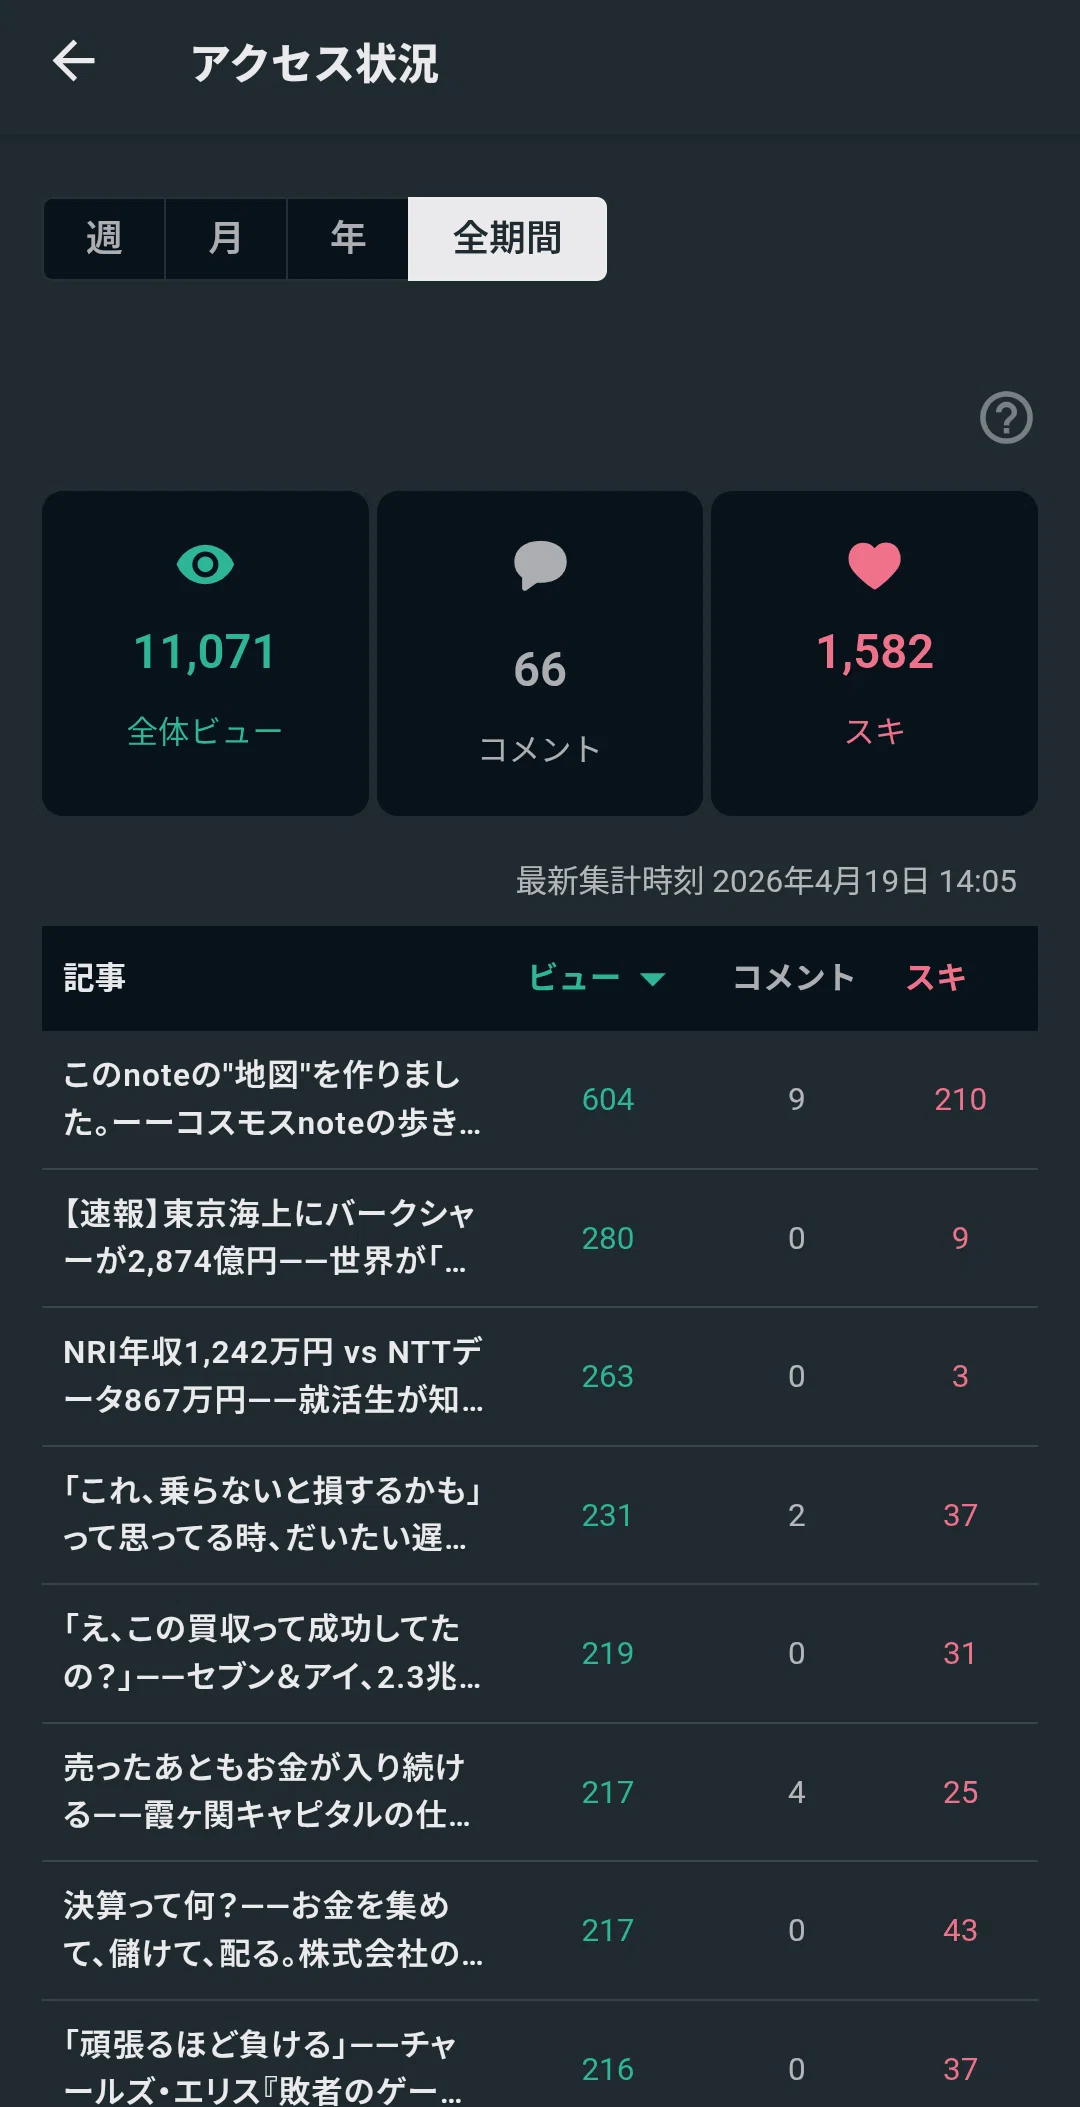Switch to the 月 tab
Image resolution: width=1080 pixels, height=2107 pixels.
pos(226,239)
